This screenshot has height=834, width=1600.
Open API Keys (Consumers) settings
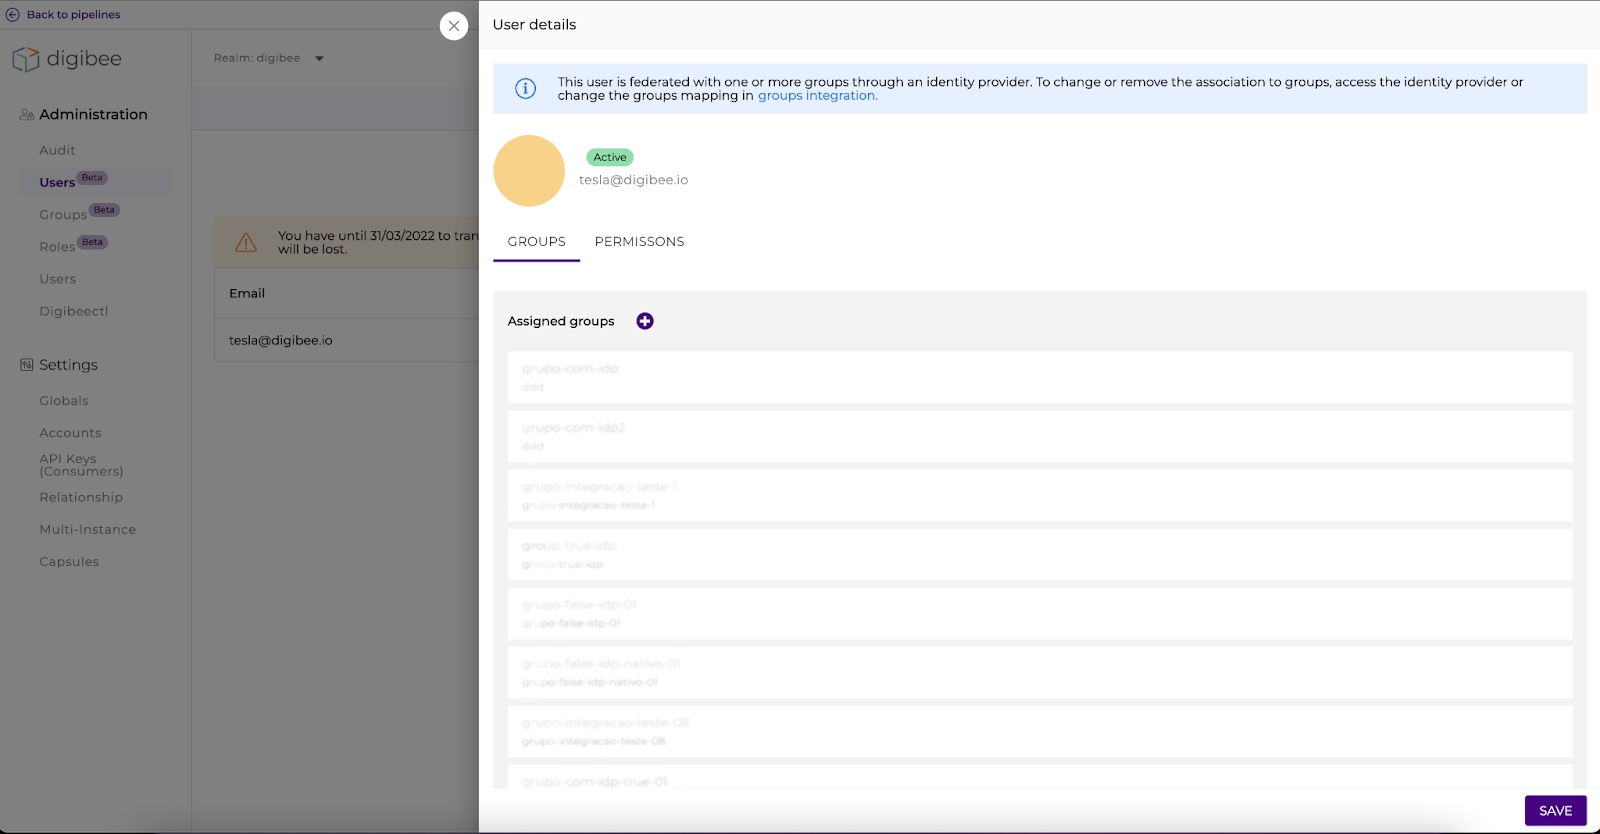coord(81,465)
